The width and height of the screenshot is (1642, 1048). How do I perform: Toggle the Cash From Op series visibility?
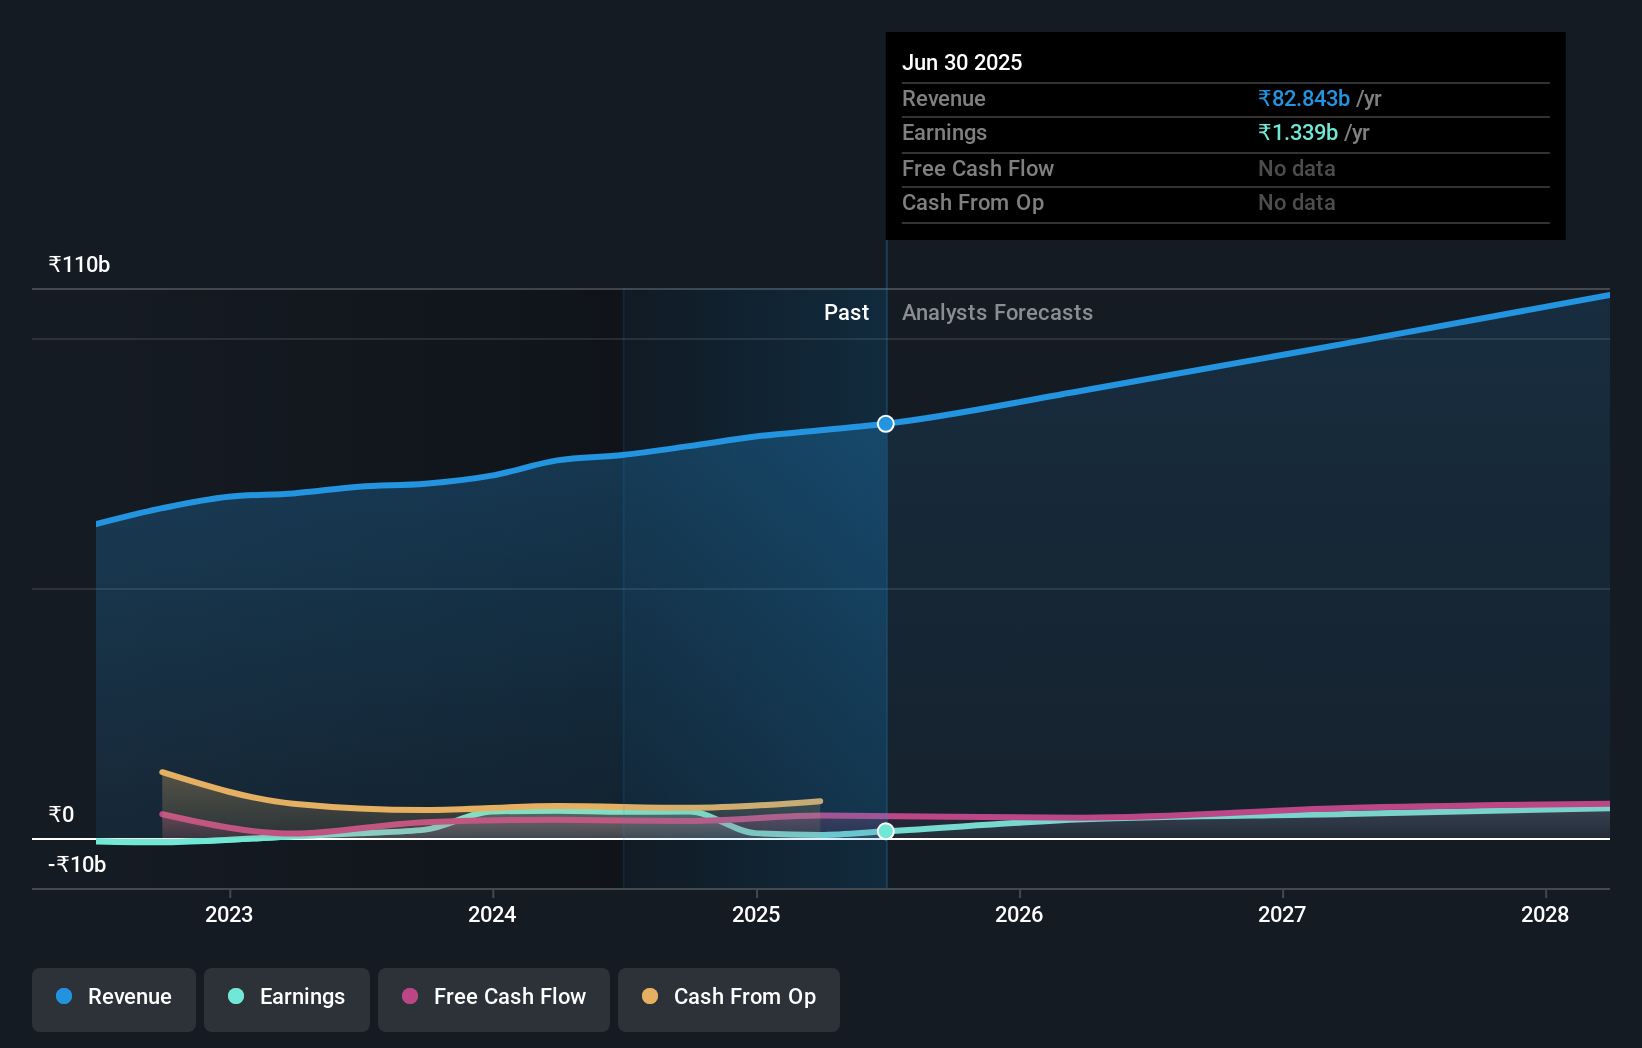pos(728,998)
